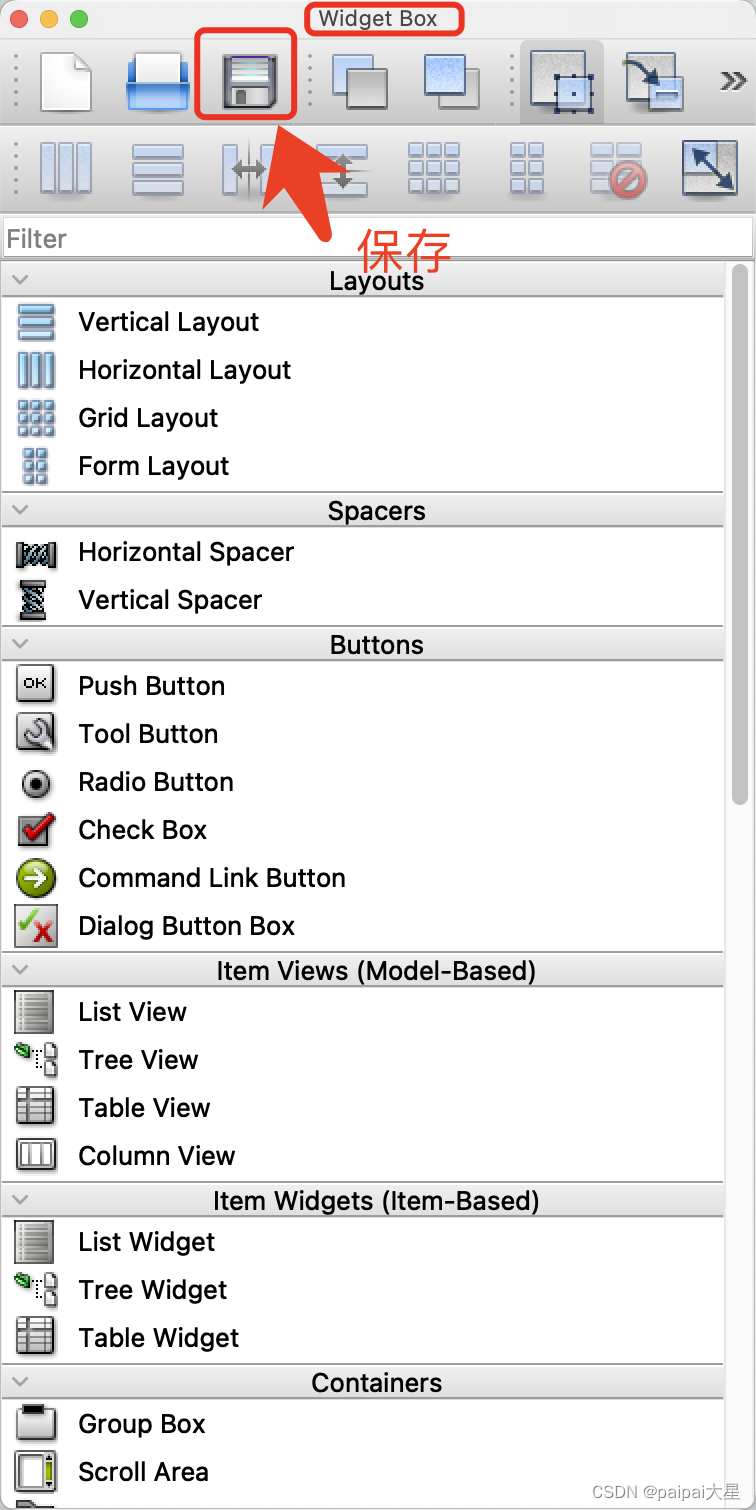Select the Tree Widget entry
Screen dimensions: 756x1510
click(x=153, y=1290)
